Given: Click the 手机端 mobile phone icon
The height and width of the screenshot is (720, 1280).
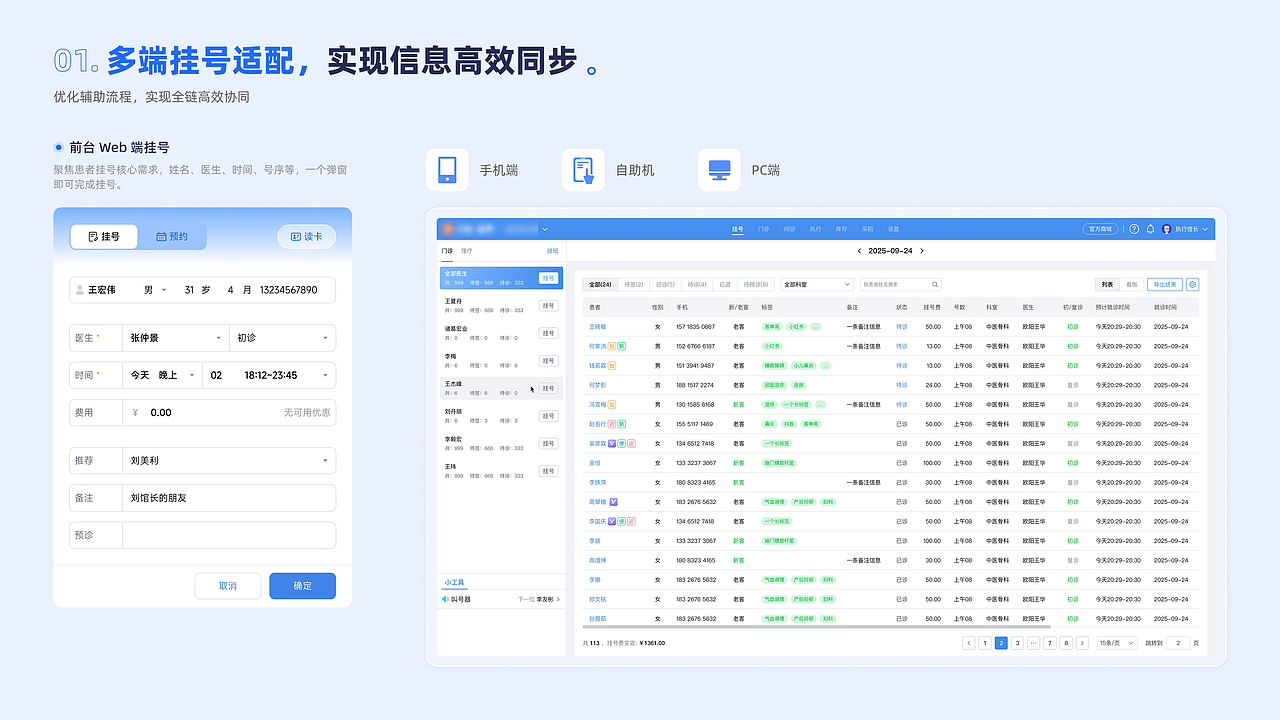Looking at the screenshot, I should tap(447, 169).
